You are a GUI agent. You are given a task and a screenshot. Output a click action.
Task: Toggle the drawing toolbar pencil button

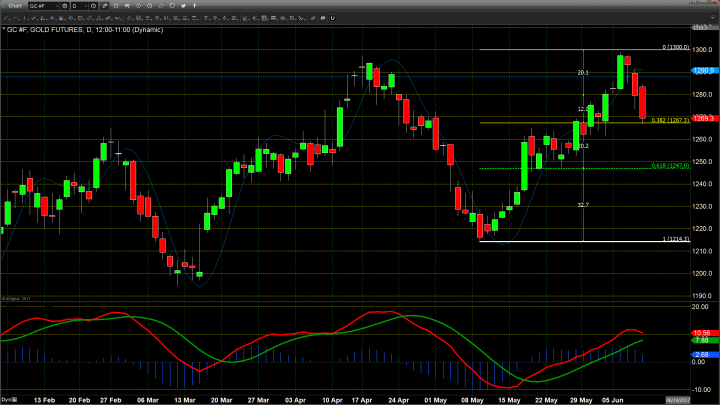pos(105,6)
